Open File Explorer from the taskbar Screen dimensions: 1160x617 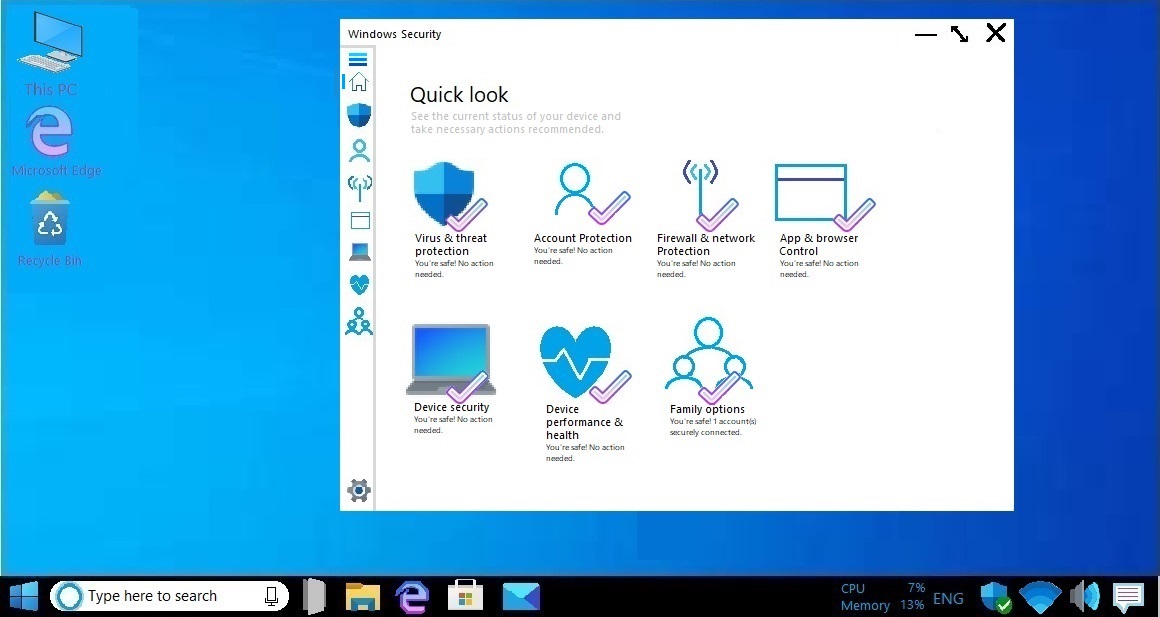(362, 596)
